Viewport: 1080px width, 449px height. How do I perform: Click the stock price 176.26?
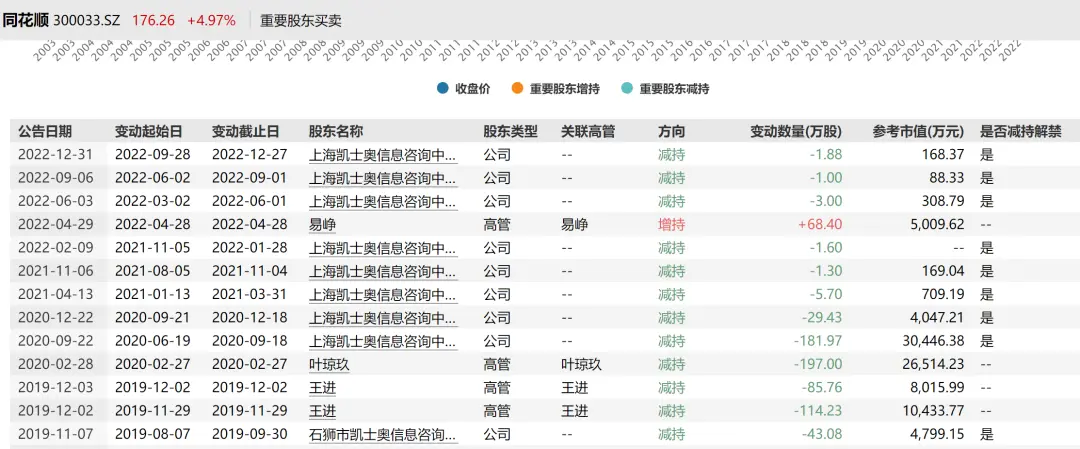click(154, 21)
